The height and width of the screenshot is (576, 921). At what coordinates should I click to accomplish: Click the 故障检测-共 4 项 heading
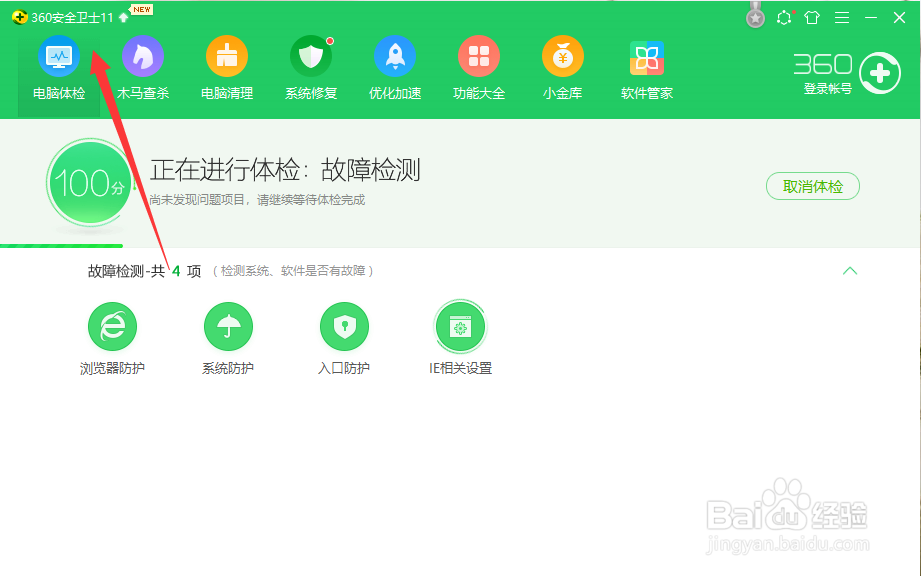(x=144, y=271)
